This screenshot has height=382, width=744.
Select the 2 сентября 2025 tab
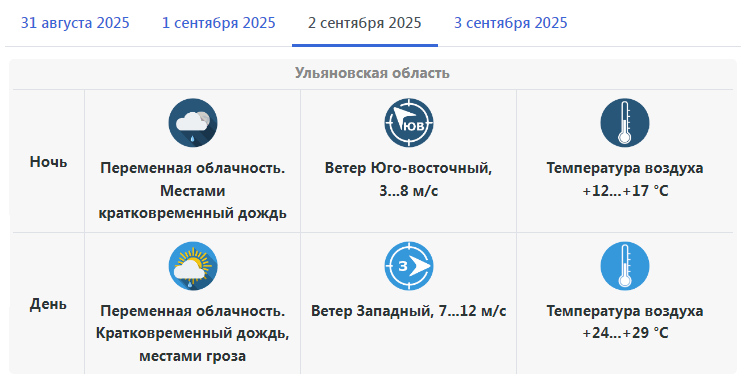pyautogui.click(x=364, y=23)
